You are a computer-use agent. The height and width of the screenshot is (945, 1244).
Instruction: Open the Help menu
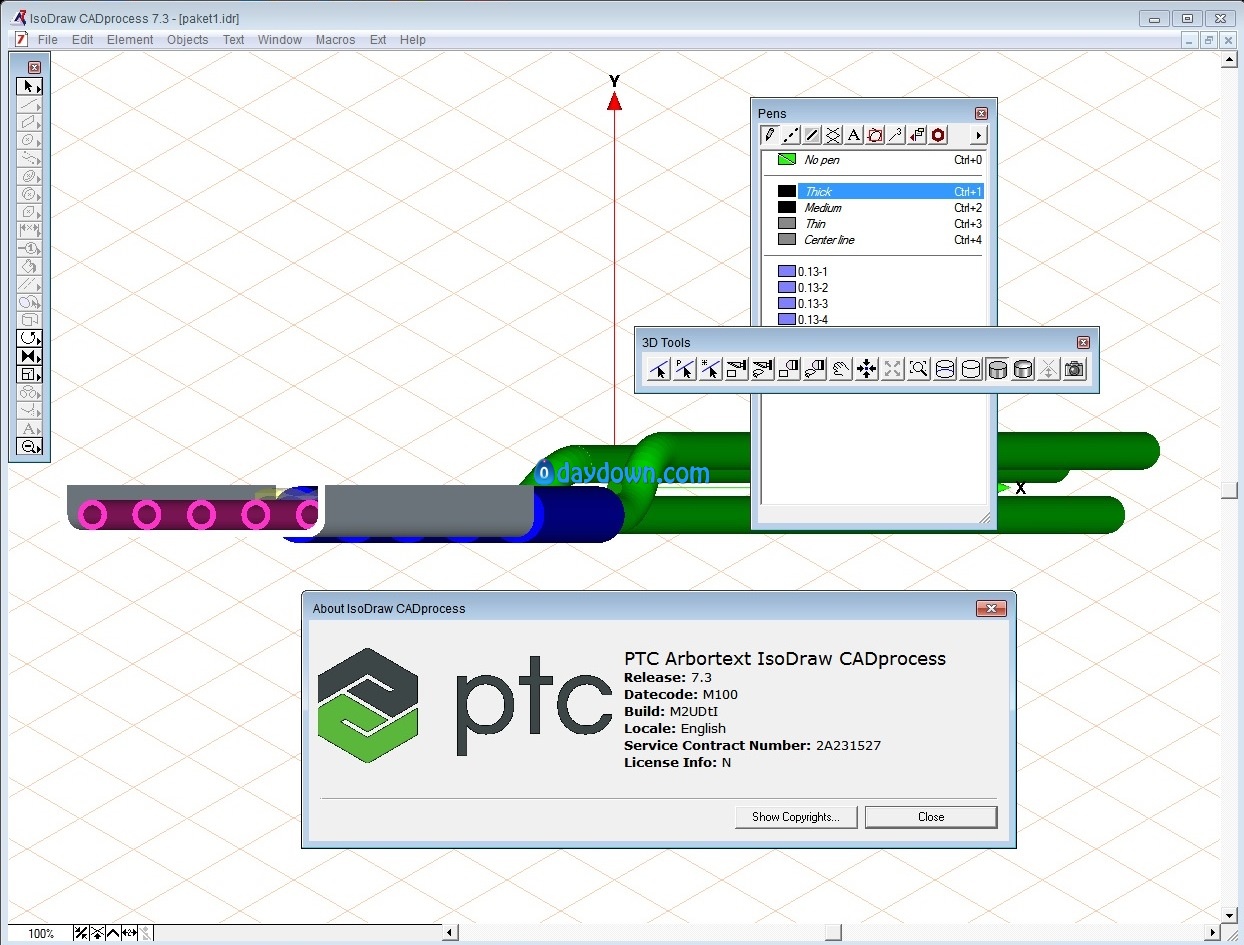pyautogui.click(x=412, y=40)
